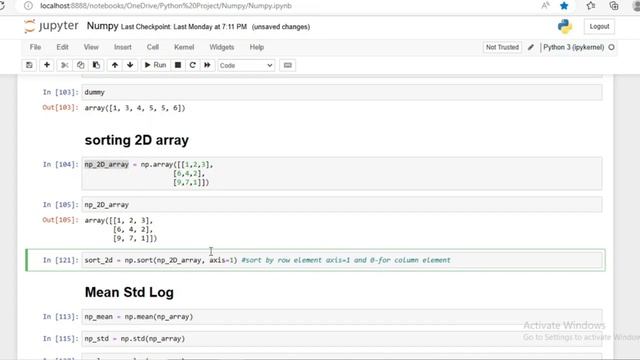Open the Insert menu
The height and width of the screenshot is (360, 640).
pos(122,47)
